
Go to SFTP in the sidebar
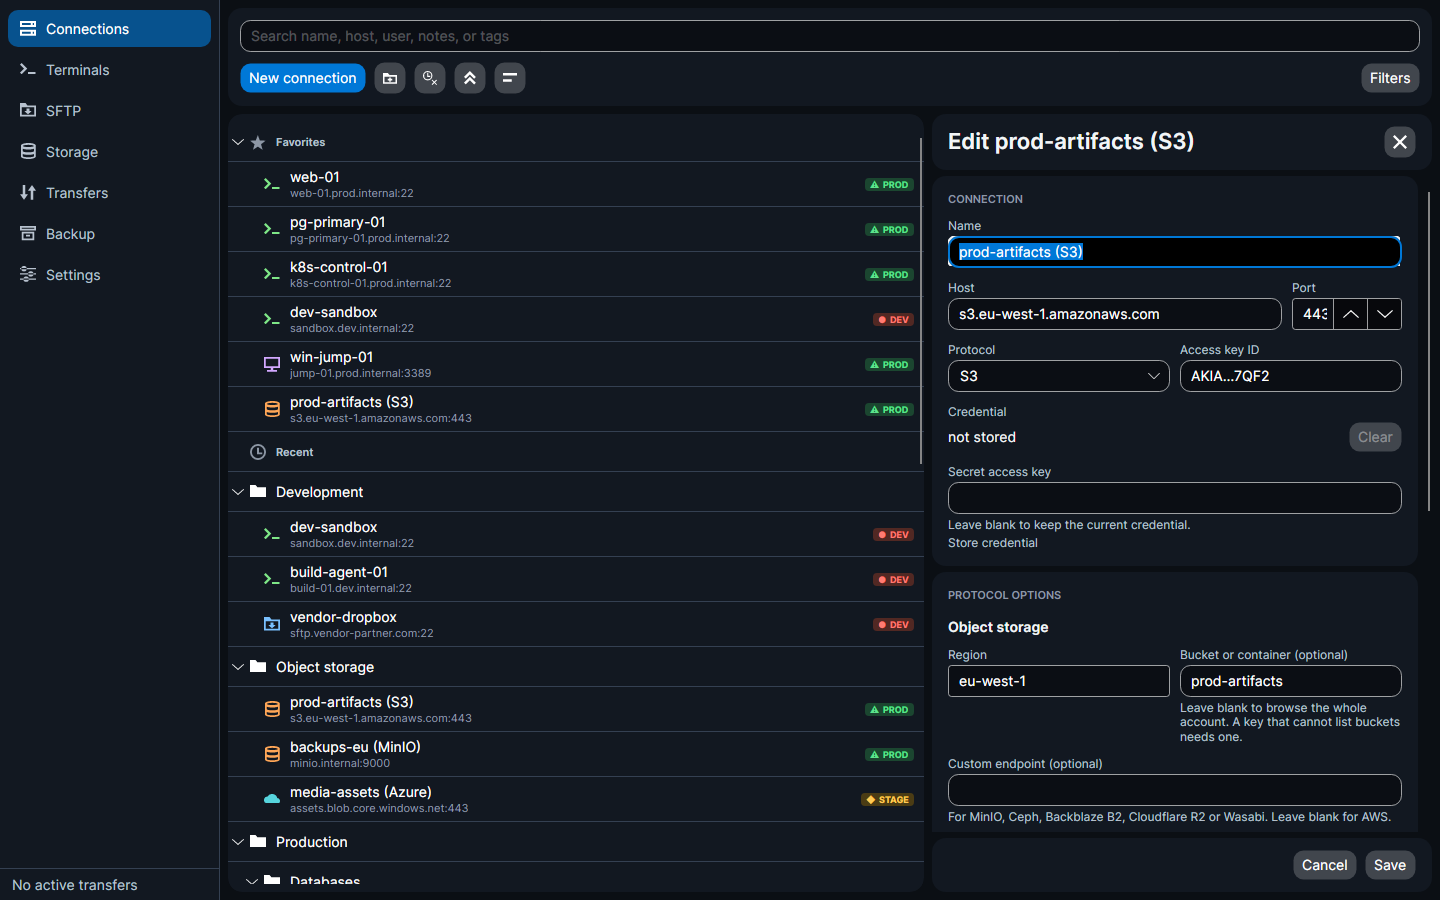pos(109,111)
